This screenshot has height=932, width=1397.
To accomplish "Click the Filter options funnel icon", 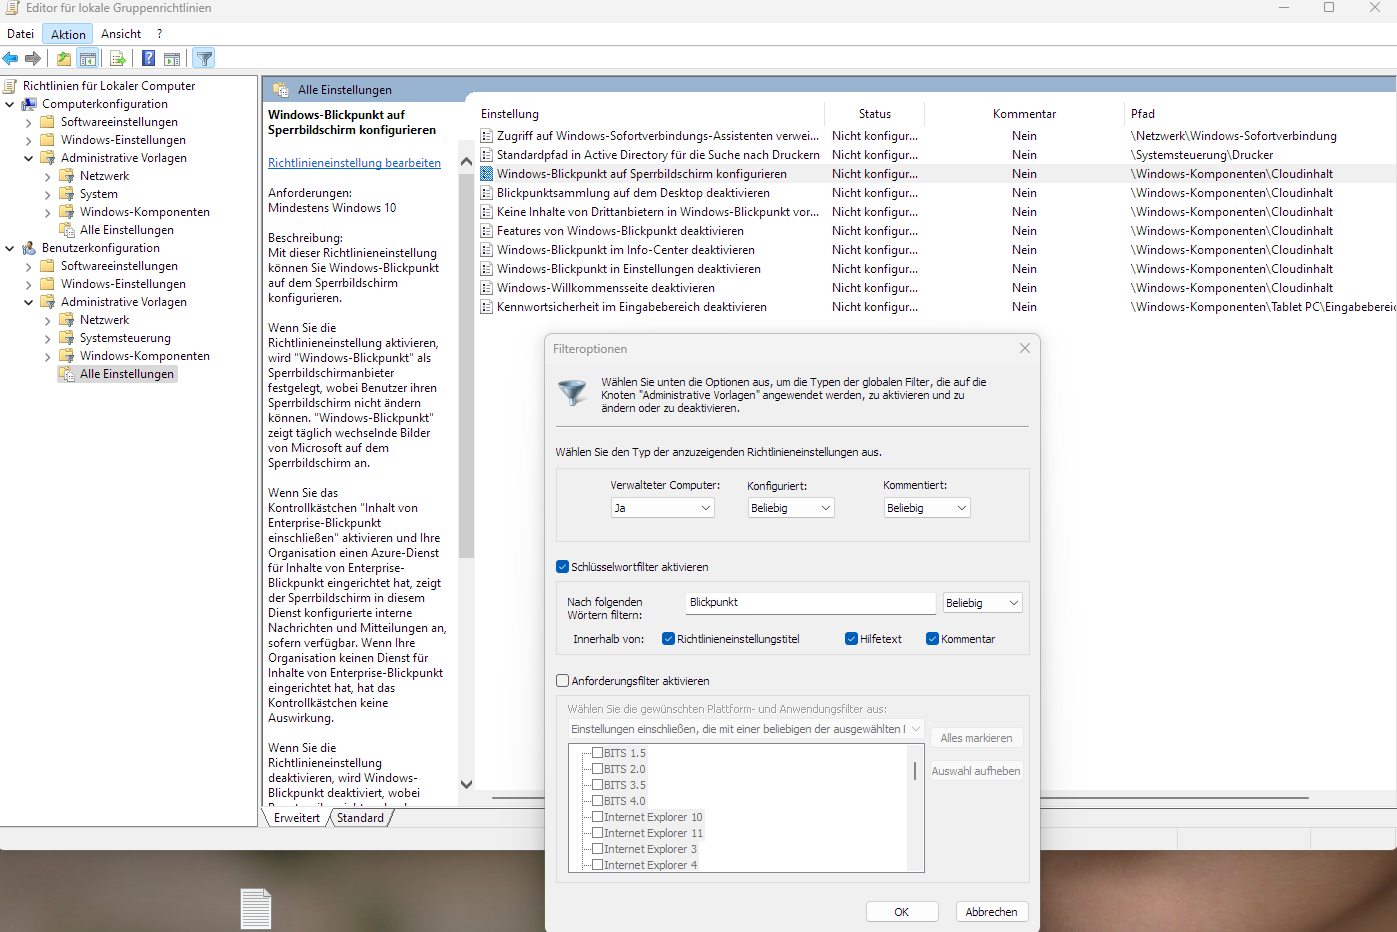I will [203, 58].
